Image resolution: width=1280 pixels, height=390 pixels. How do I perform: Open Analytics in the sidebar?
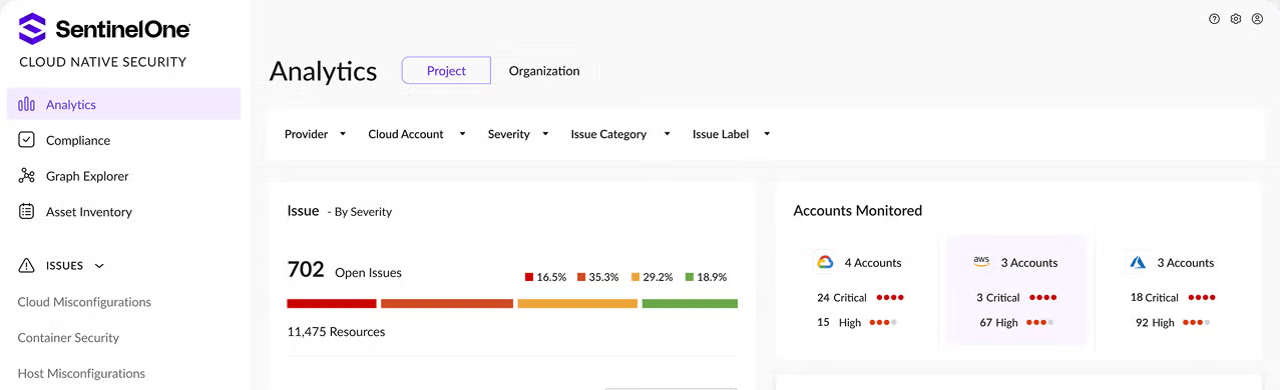124,104
